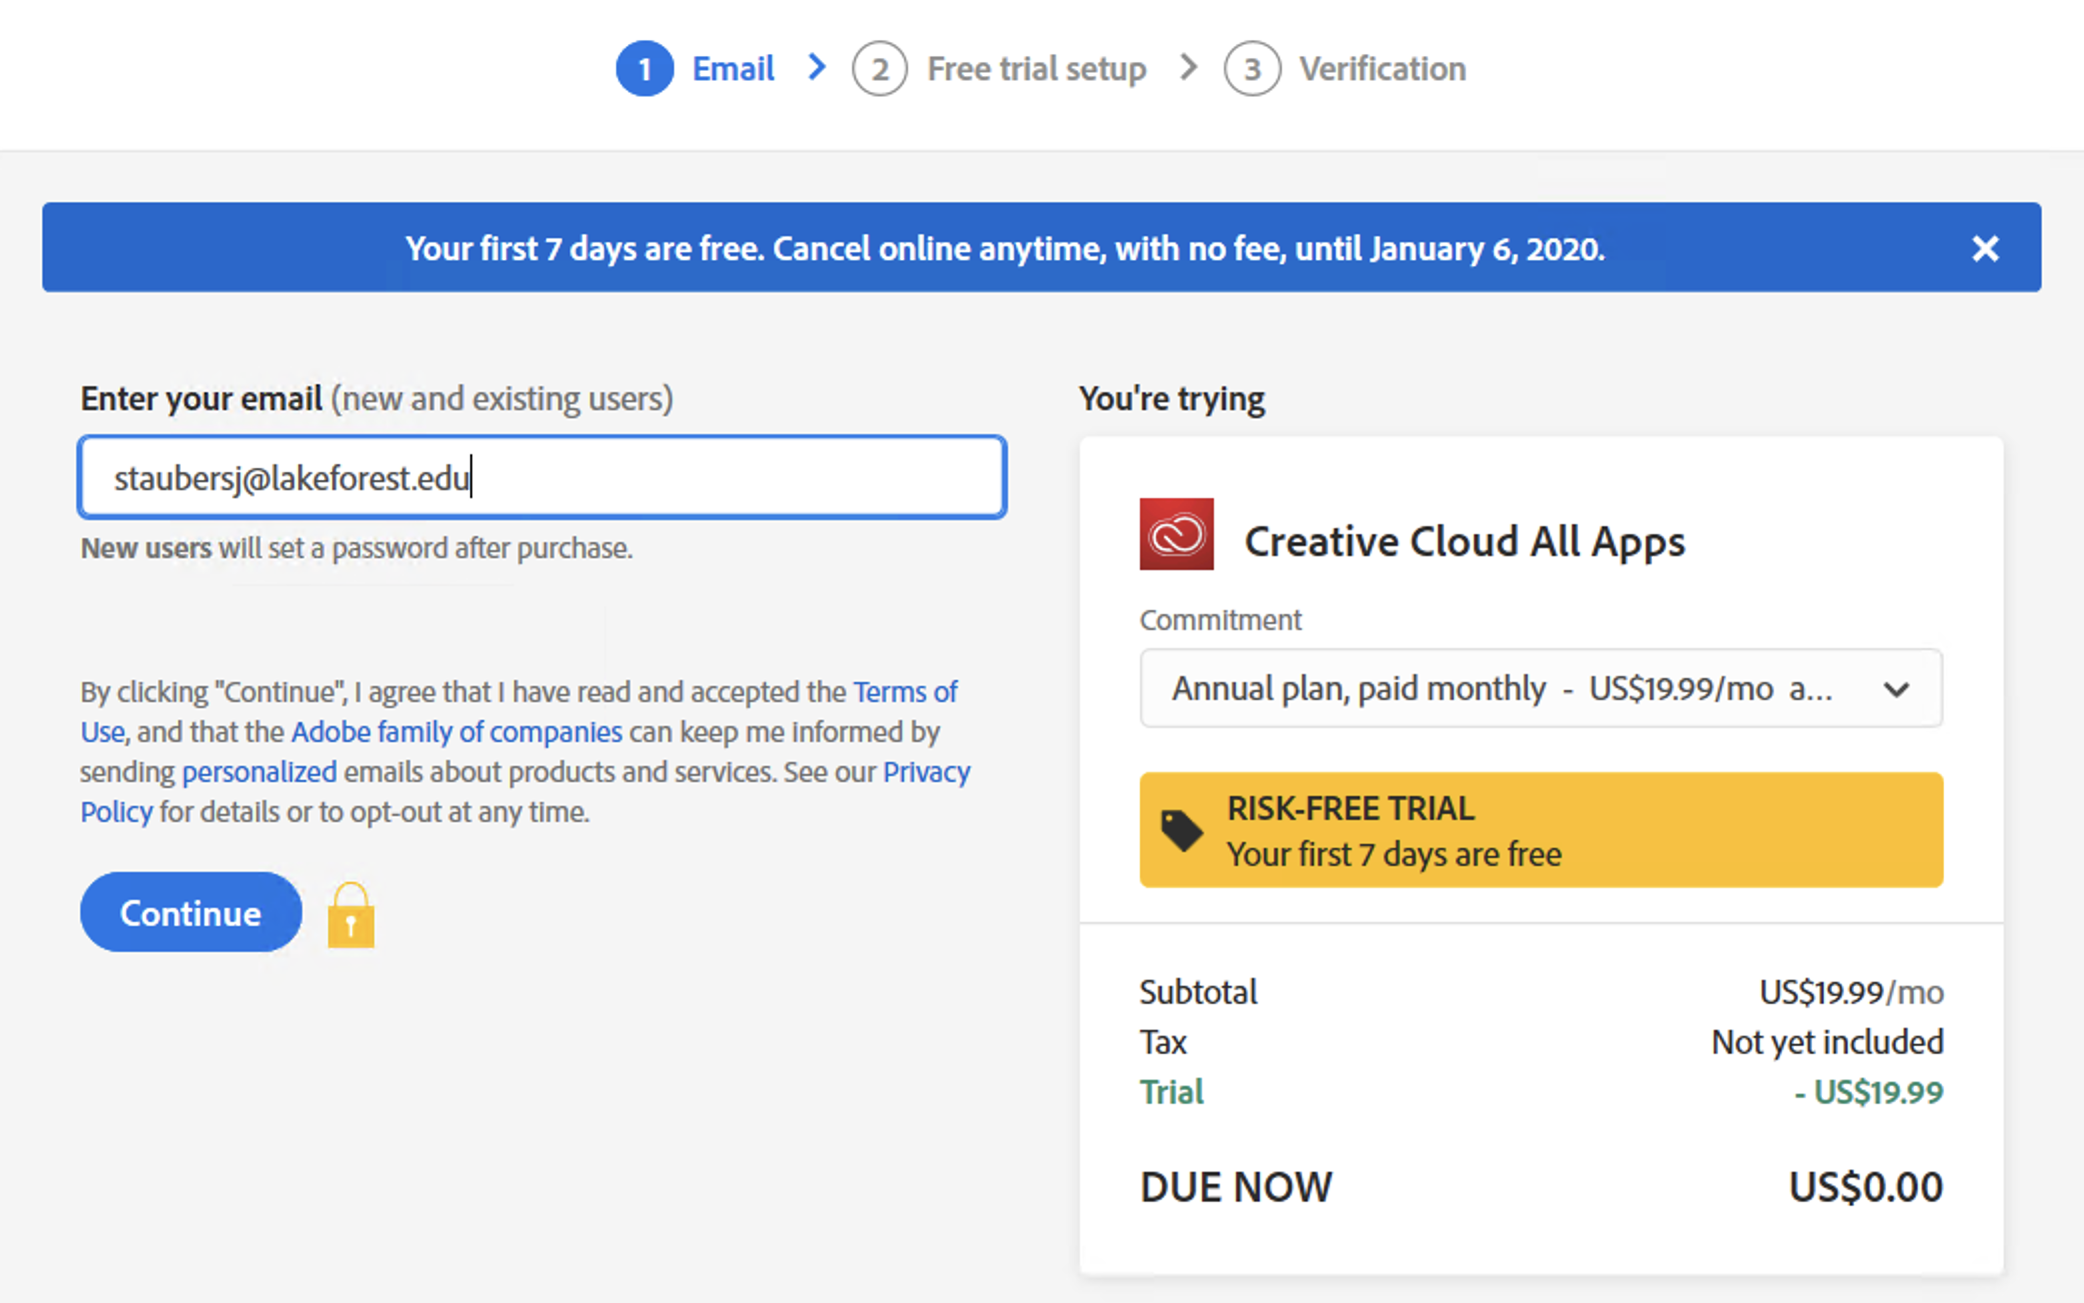
Task: Click the Subtotal US$19.99/mo value
Action: pyautogui.click(x=1851, y=992)
